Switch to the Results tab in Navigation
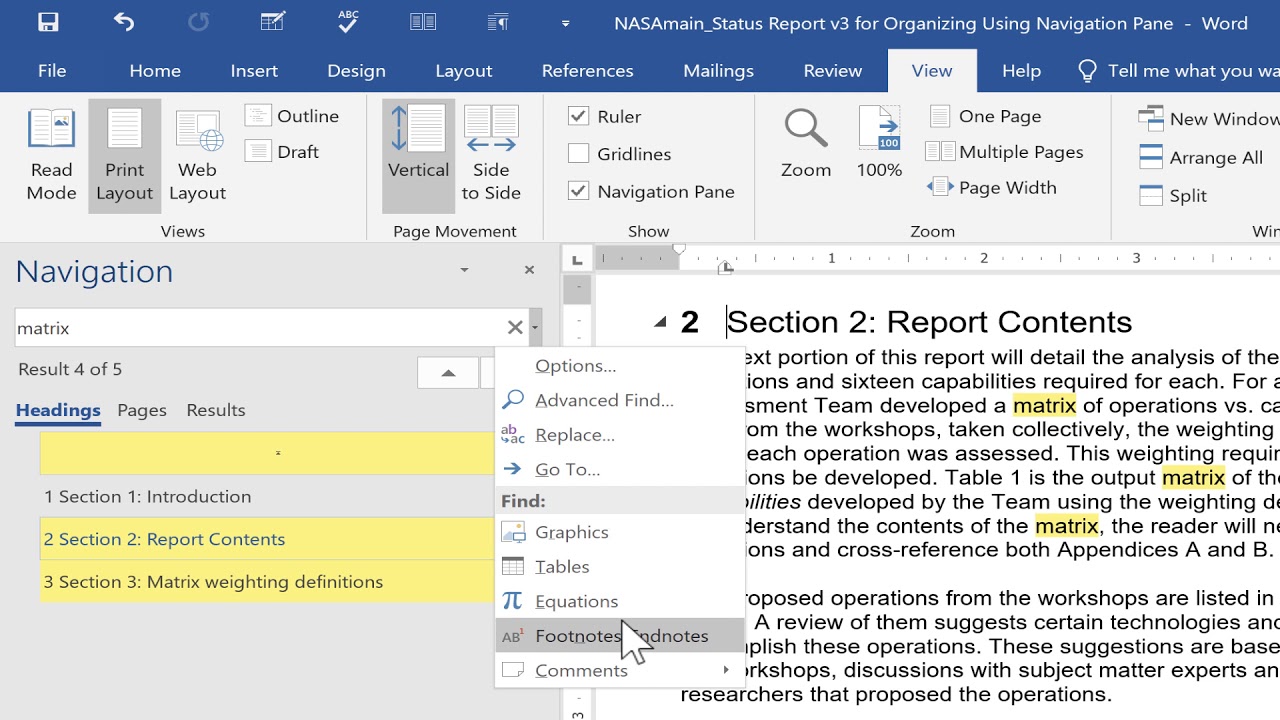 pyautogui.click(x=215, y=410)
